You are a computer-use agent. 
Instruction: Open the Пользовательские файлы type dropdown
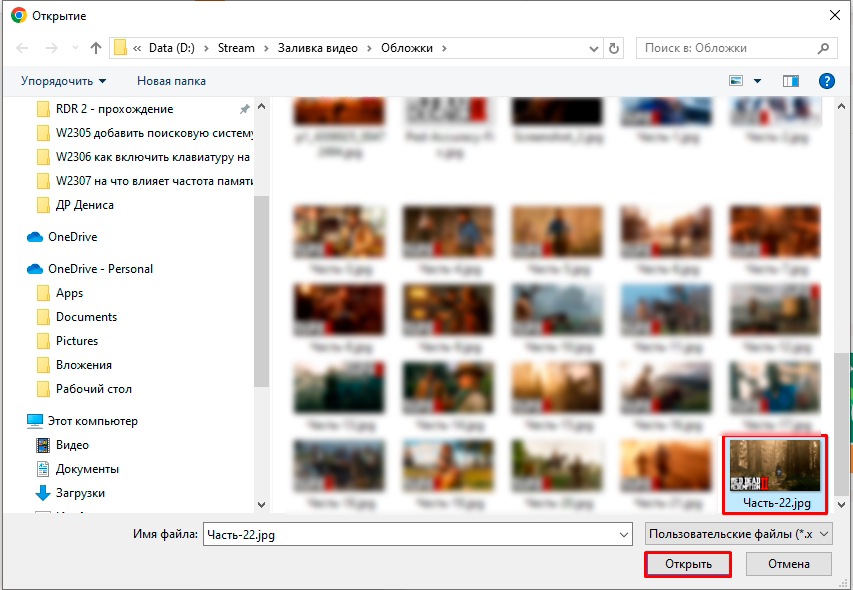click(x=738, y=534)
